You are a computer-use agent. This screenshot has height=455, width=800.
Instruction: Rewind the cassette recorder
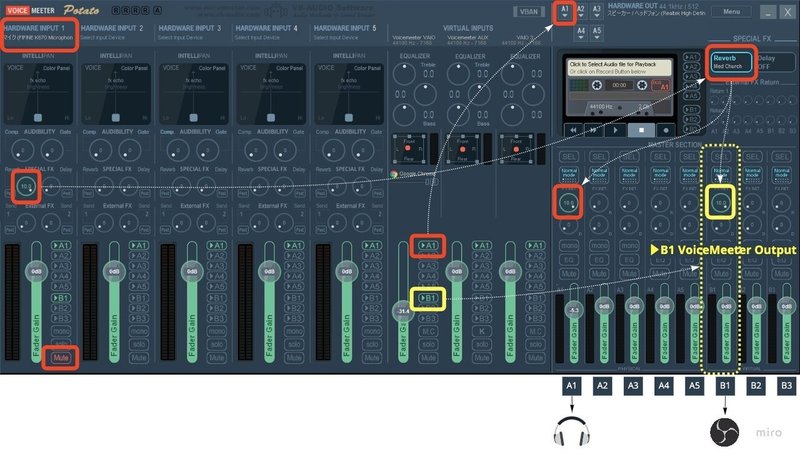point(573,130)
